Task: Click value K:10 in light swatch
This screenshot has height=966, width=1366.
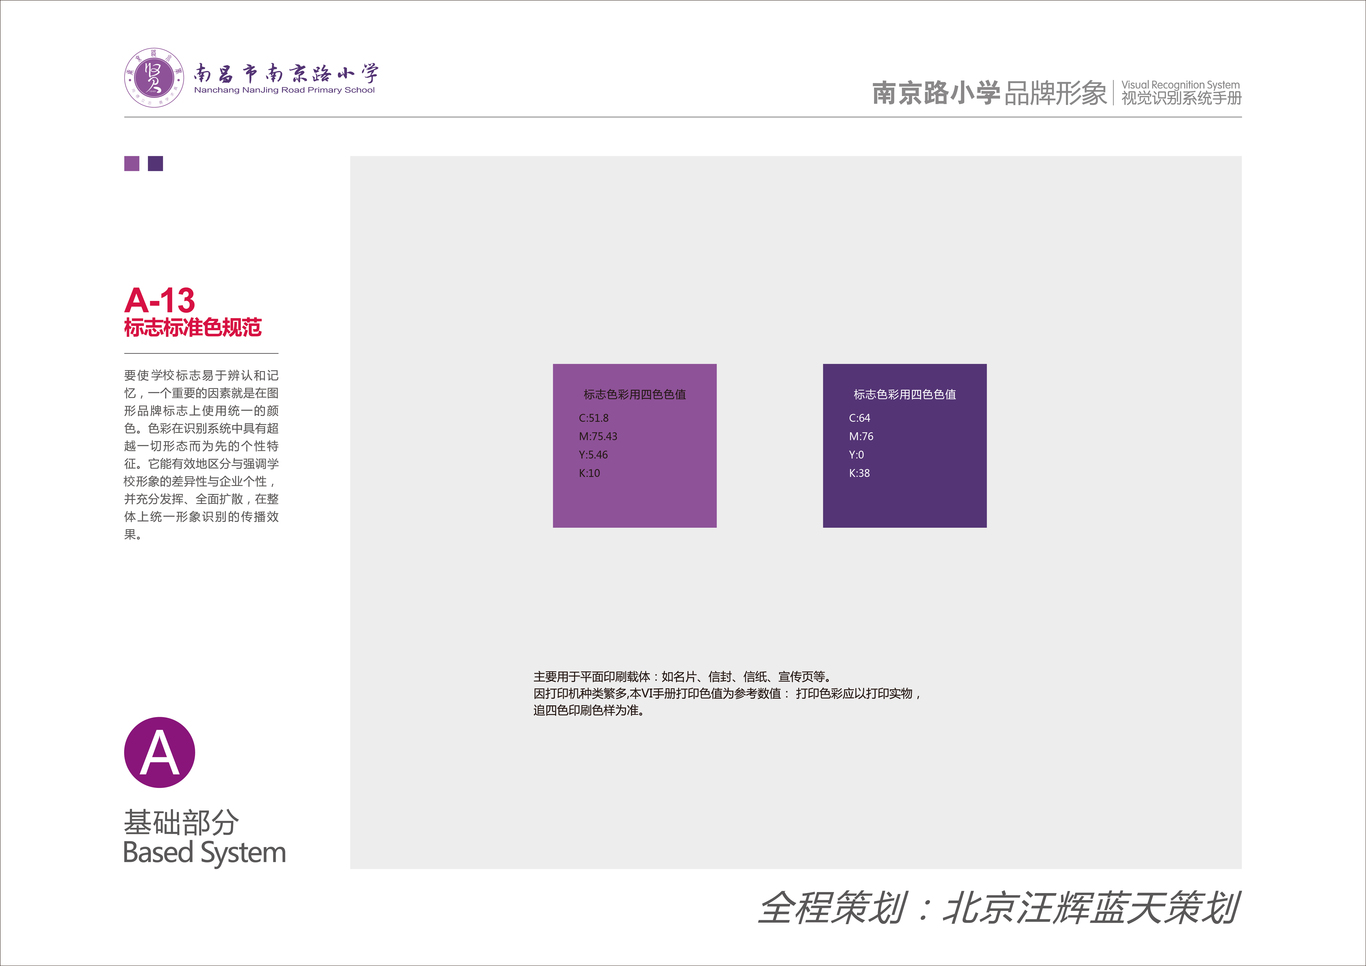Action: pyautogui.click(x=589, y=473)
